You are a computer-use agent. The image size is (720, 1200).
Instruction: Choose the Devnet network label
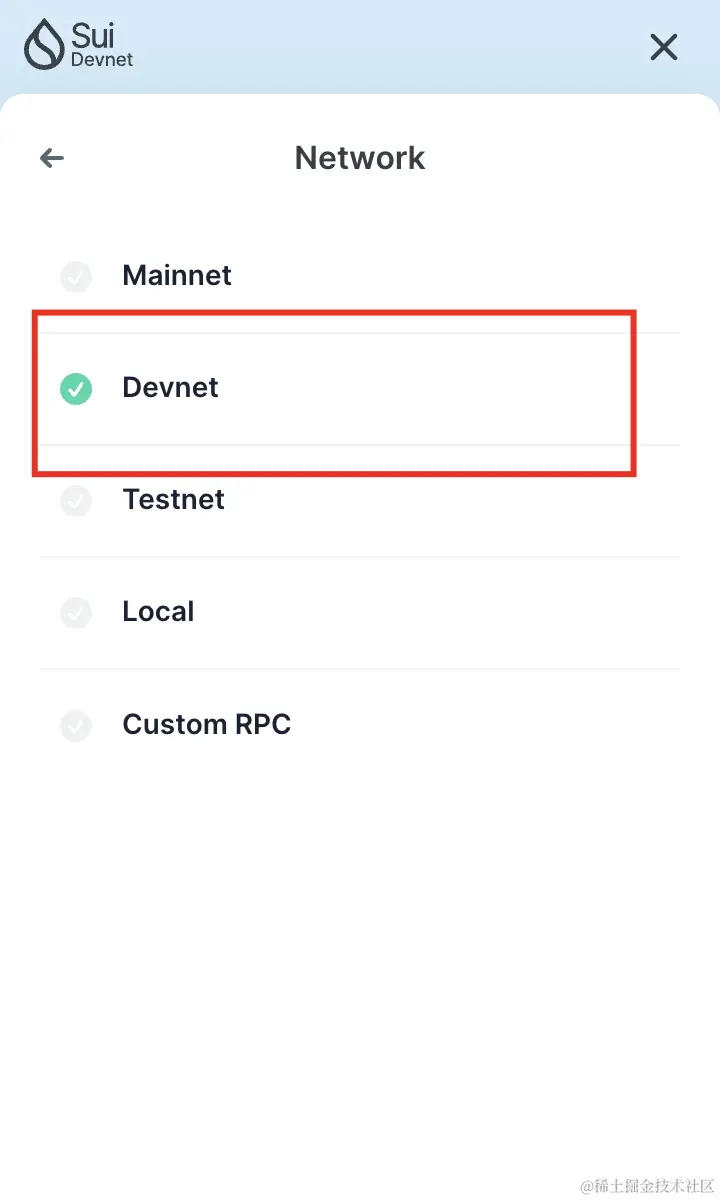coord(170,387)
